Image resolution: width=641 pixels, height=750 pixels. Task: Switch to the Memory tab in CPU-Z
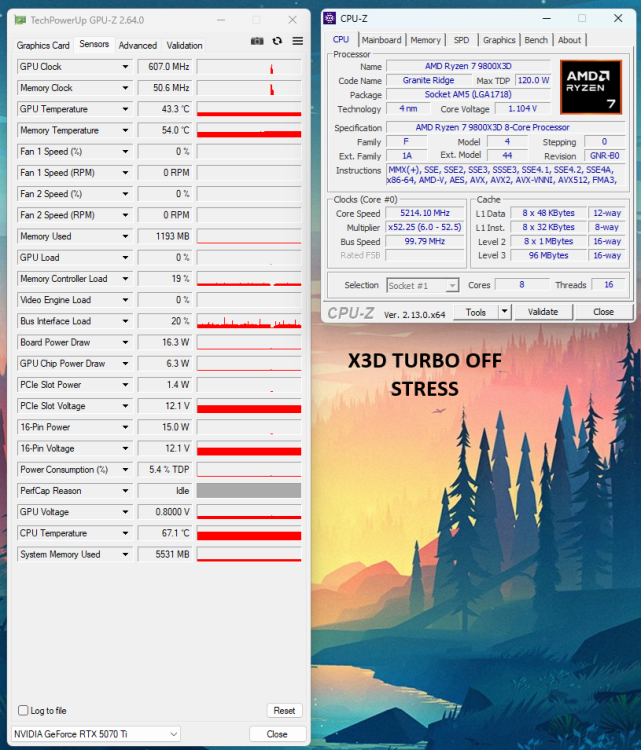tap(426, 40)
